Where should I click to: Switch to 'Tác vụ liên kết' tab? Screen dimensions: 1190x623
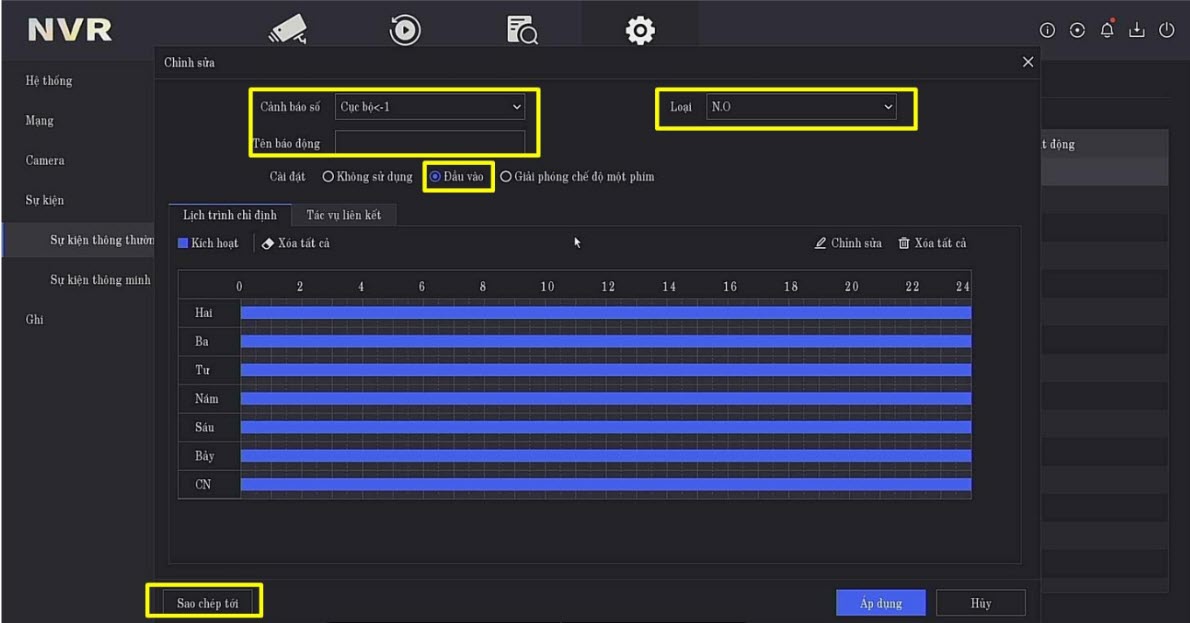pyautogui.click(x=343, y=215)
